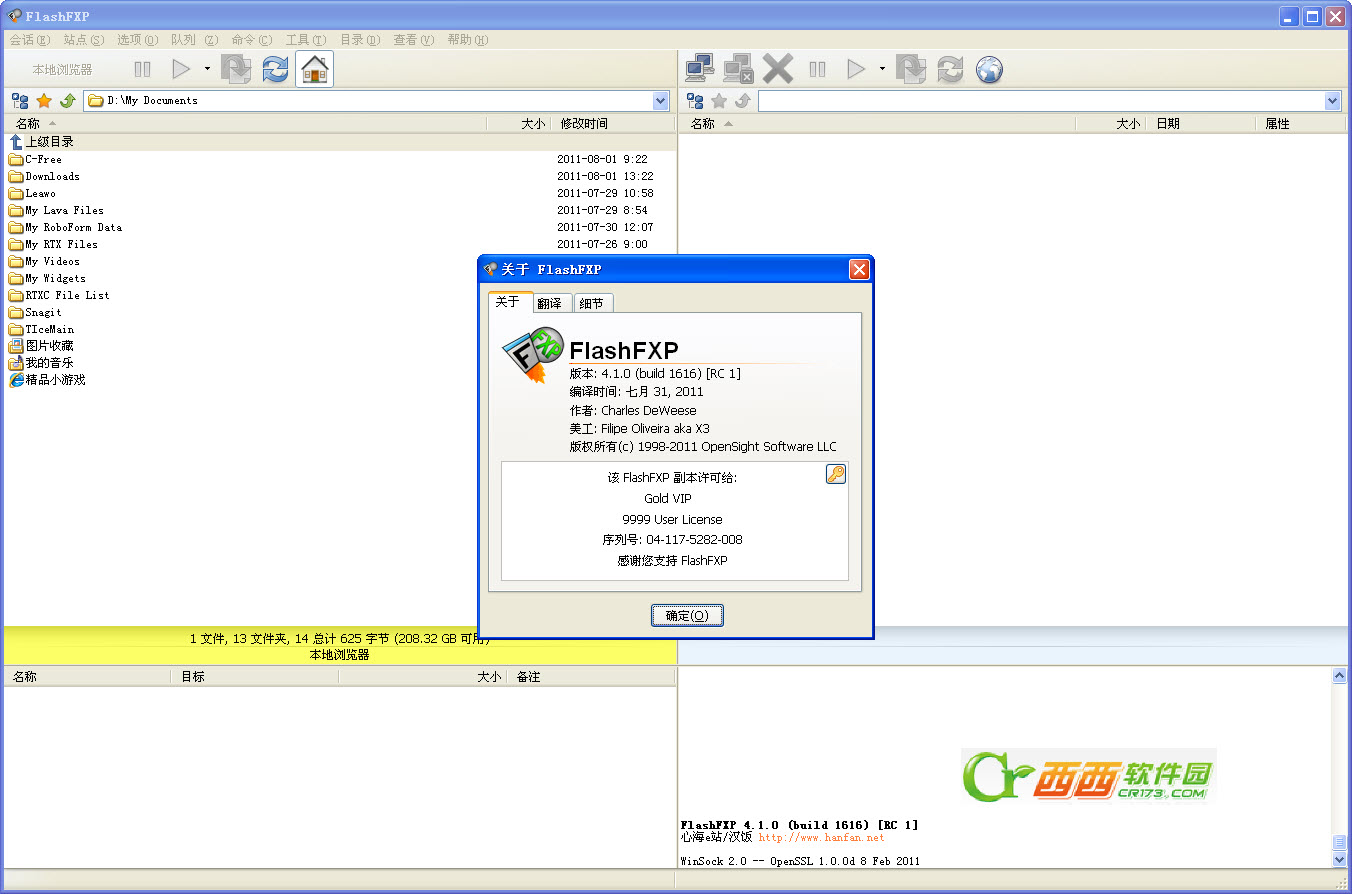The height and width of the screenshot is (894, 1352).
Task: Click the 目标 column header in the queue
Action: tap(255, 677)
